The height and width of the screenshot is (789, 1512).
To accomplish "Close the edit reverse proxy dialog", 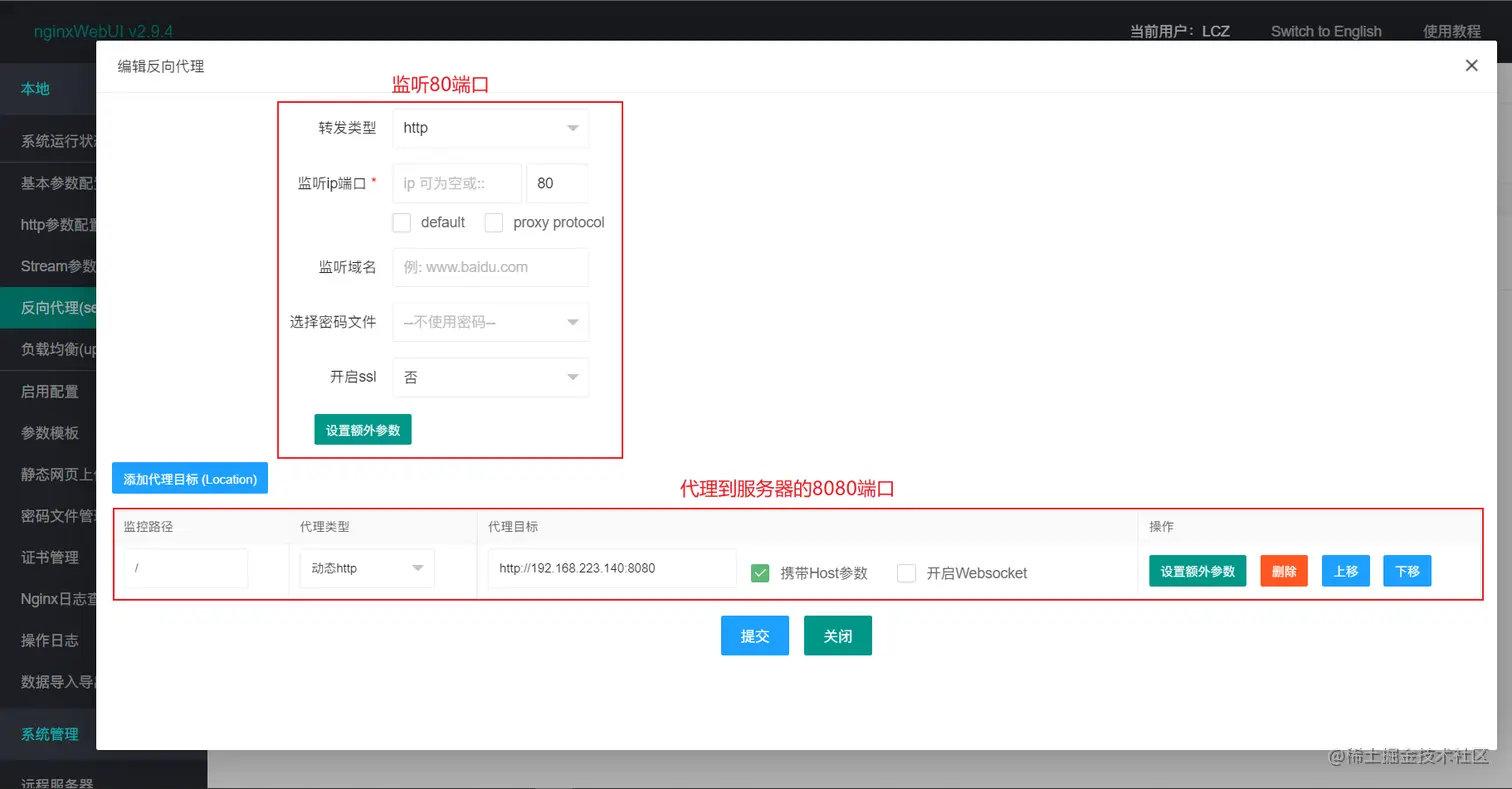I will coord(1471,66).
